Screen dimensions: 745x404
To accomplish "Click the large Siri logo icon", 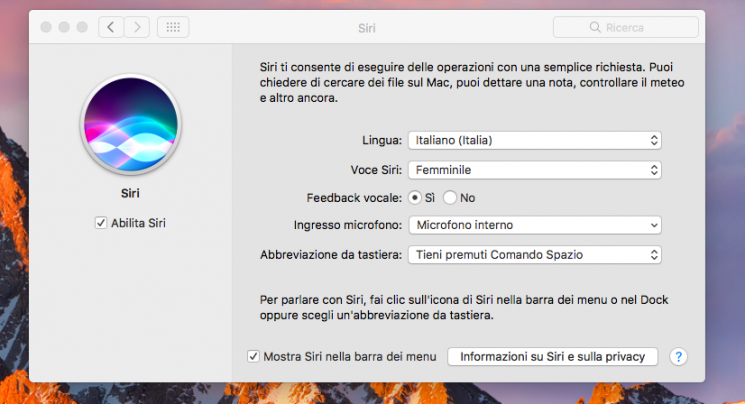I will pyautogui.click(x=130, y=122).
